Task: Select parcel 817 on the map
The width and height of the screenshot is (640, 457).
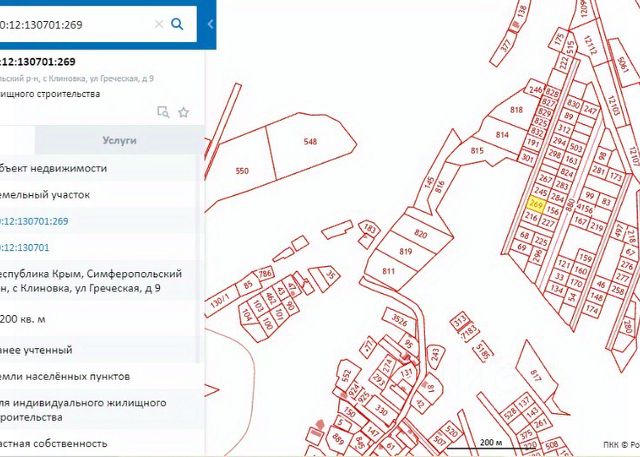Action: [536, 375]
